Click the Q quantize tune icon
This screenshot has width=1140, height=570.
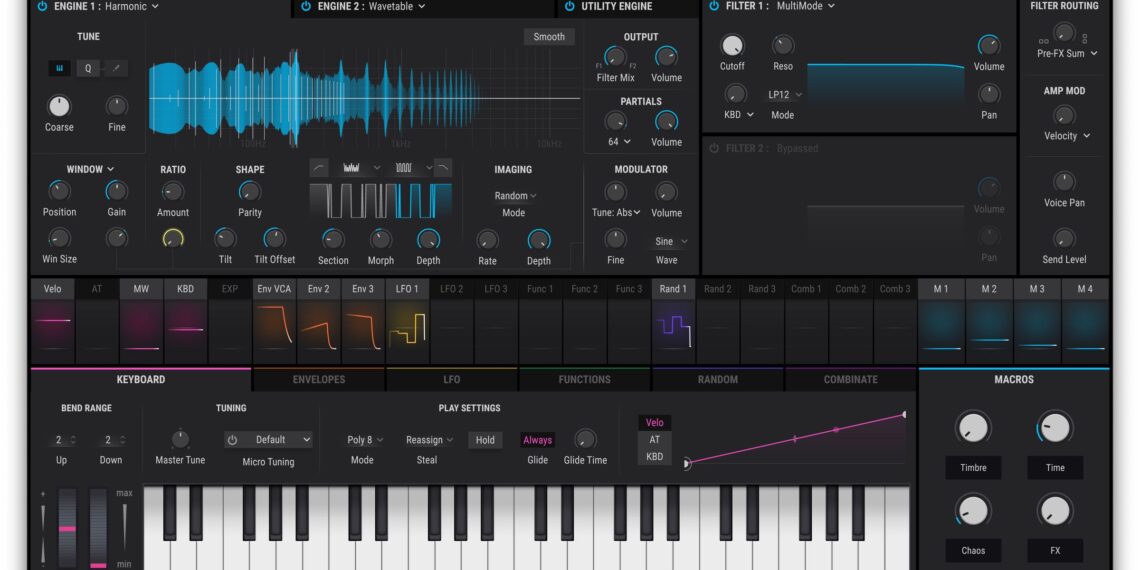[x=88, y=69]
